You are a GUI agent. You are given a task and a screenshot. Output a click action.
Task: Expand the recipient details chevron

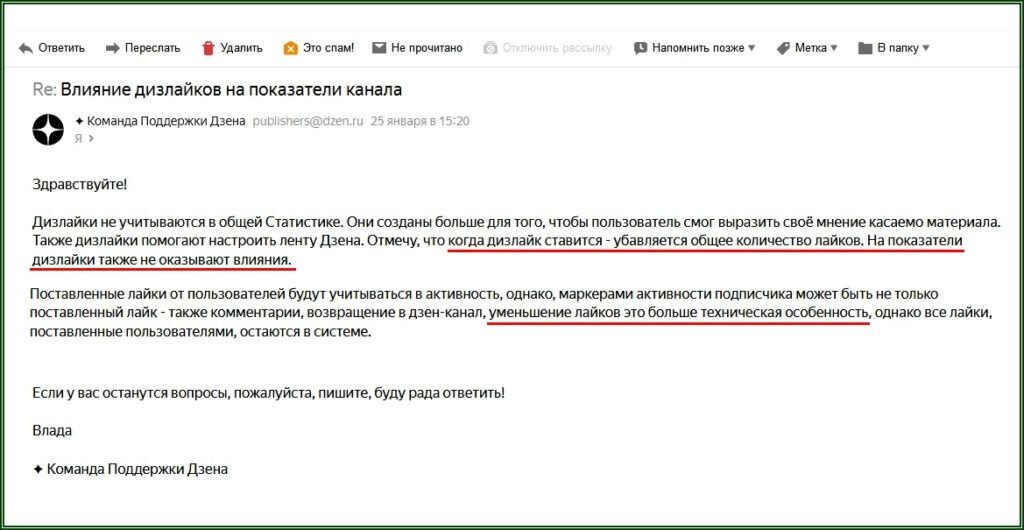(91, 138)
